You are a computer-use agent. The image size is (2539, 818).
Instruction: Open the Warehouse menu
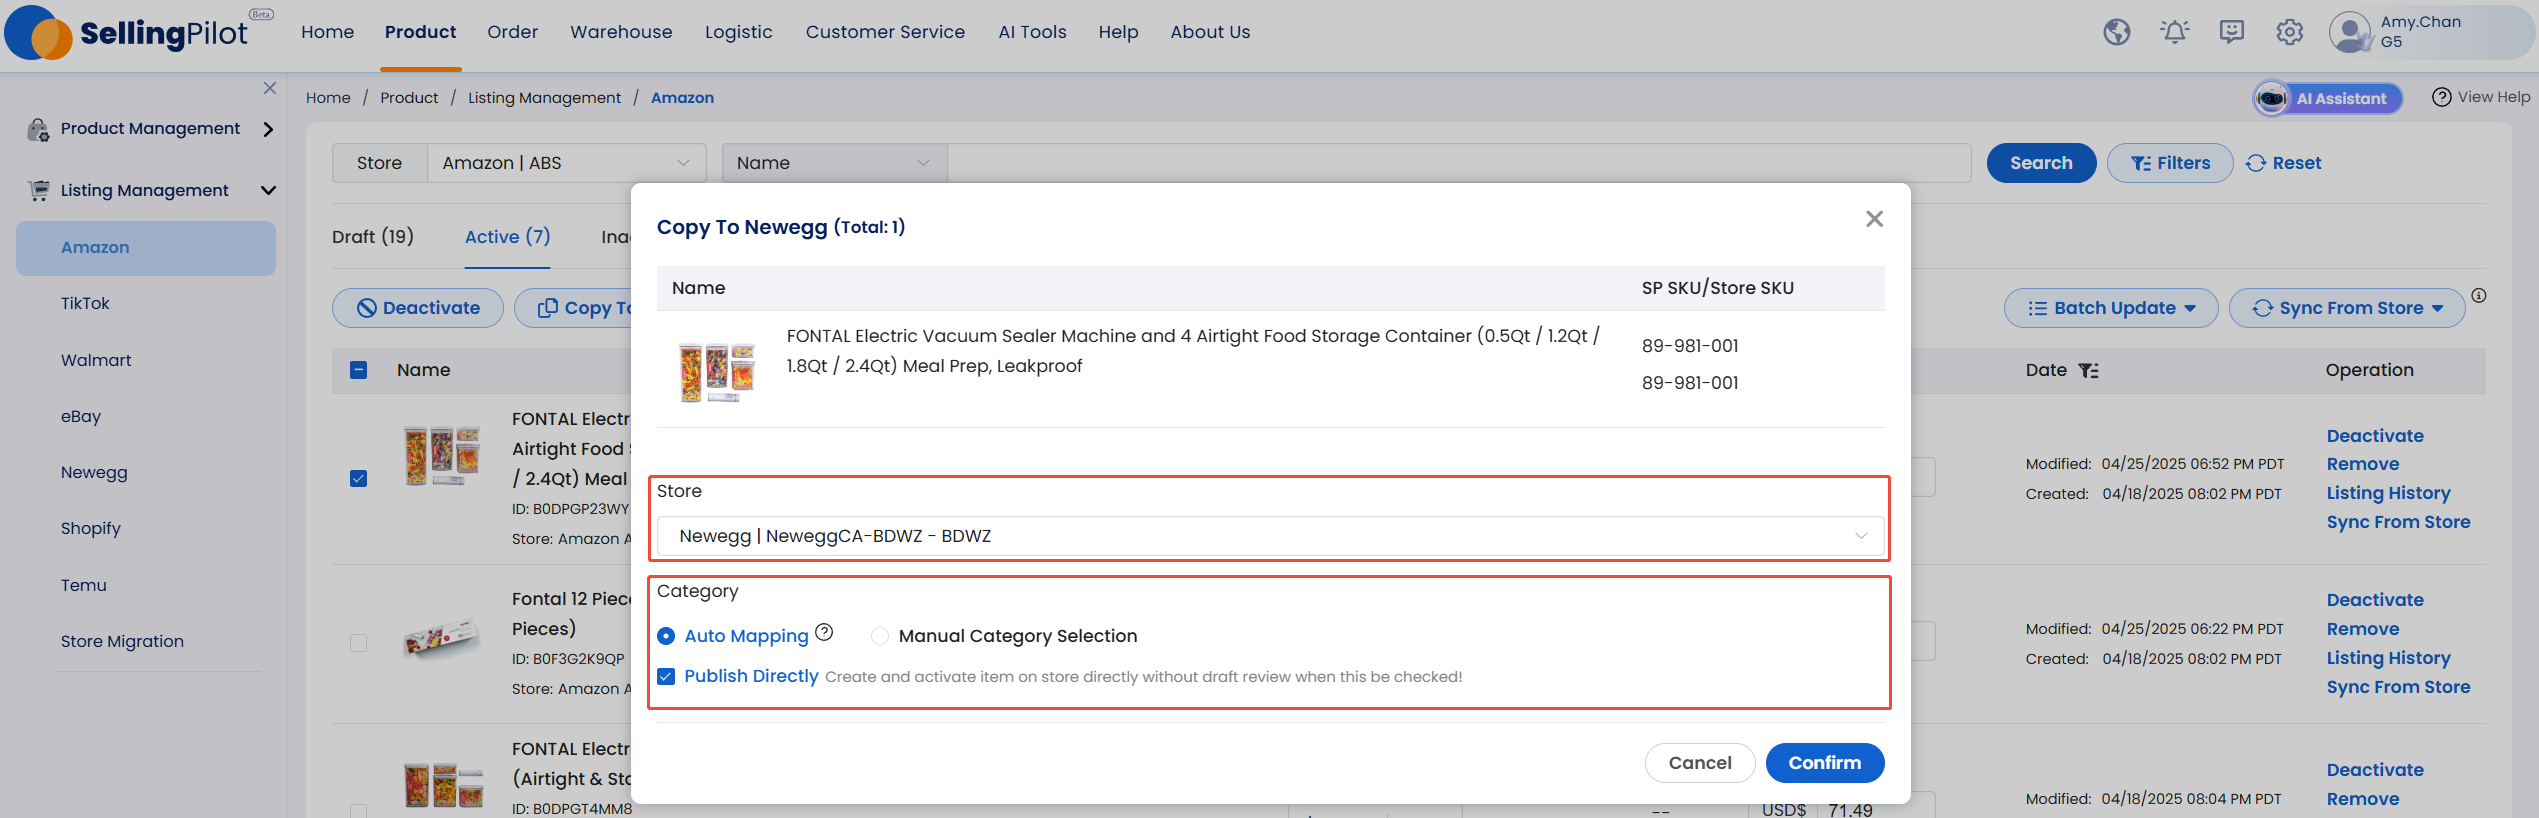coord(621,32)
